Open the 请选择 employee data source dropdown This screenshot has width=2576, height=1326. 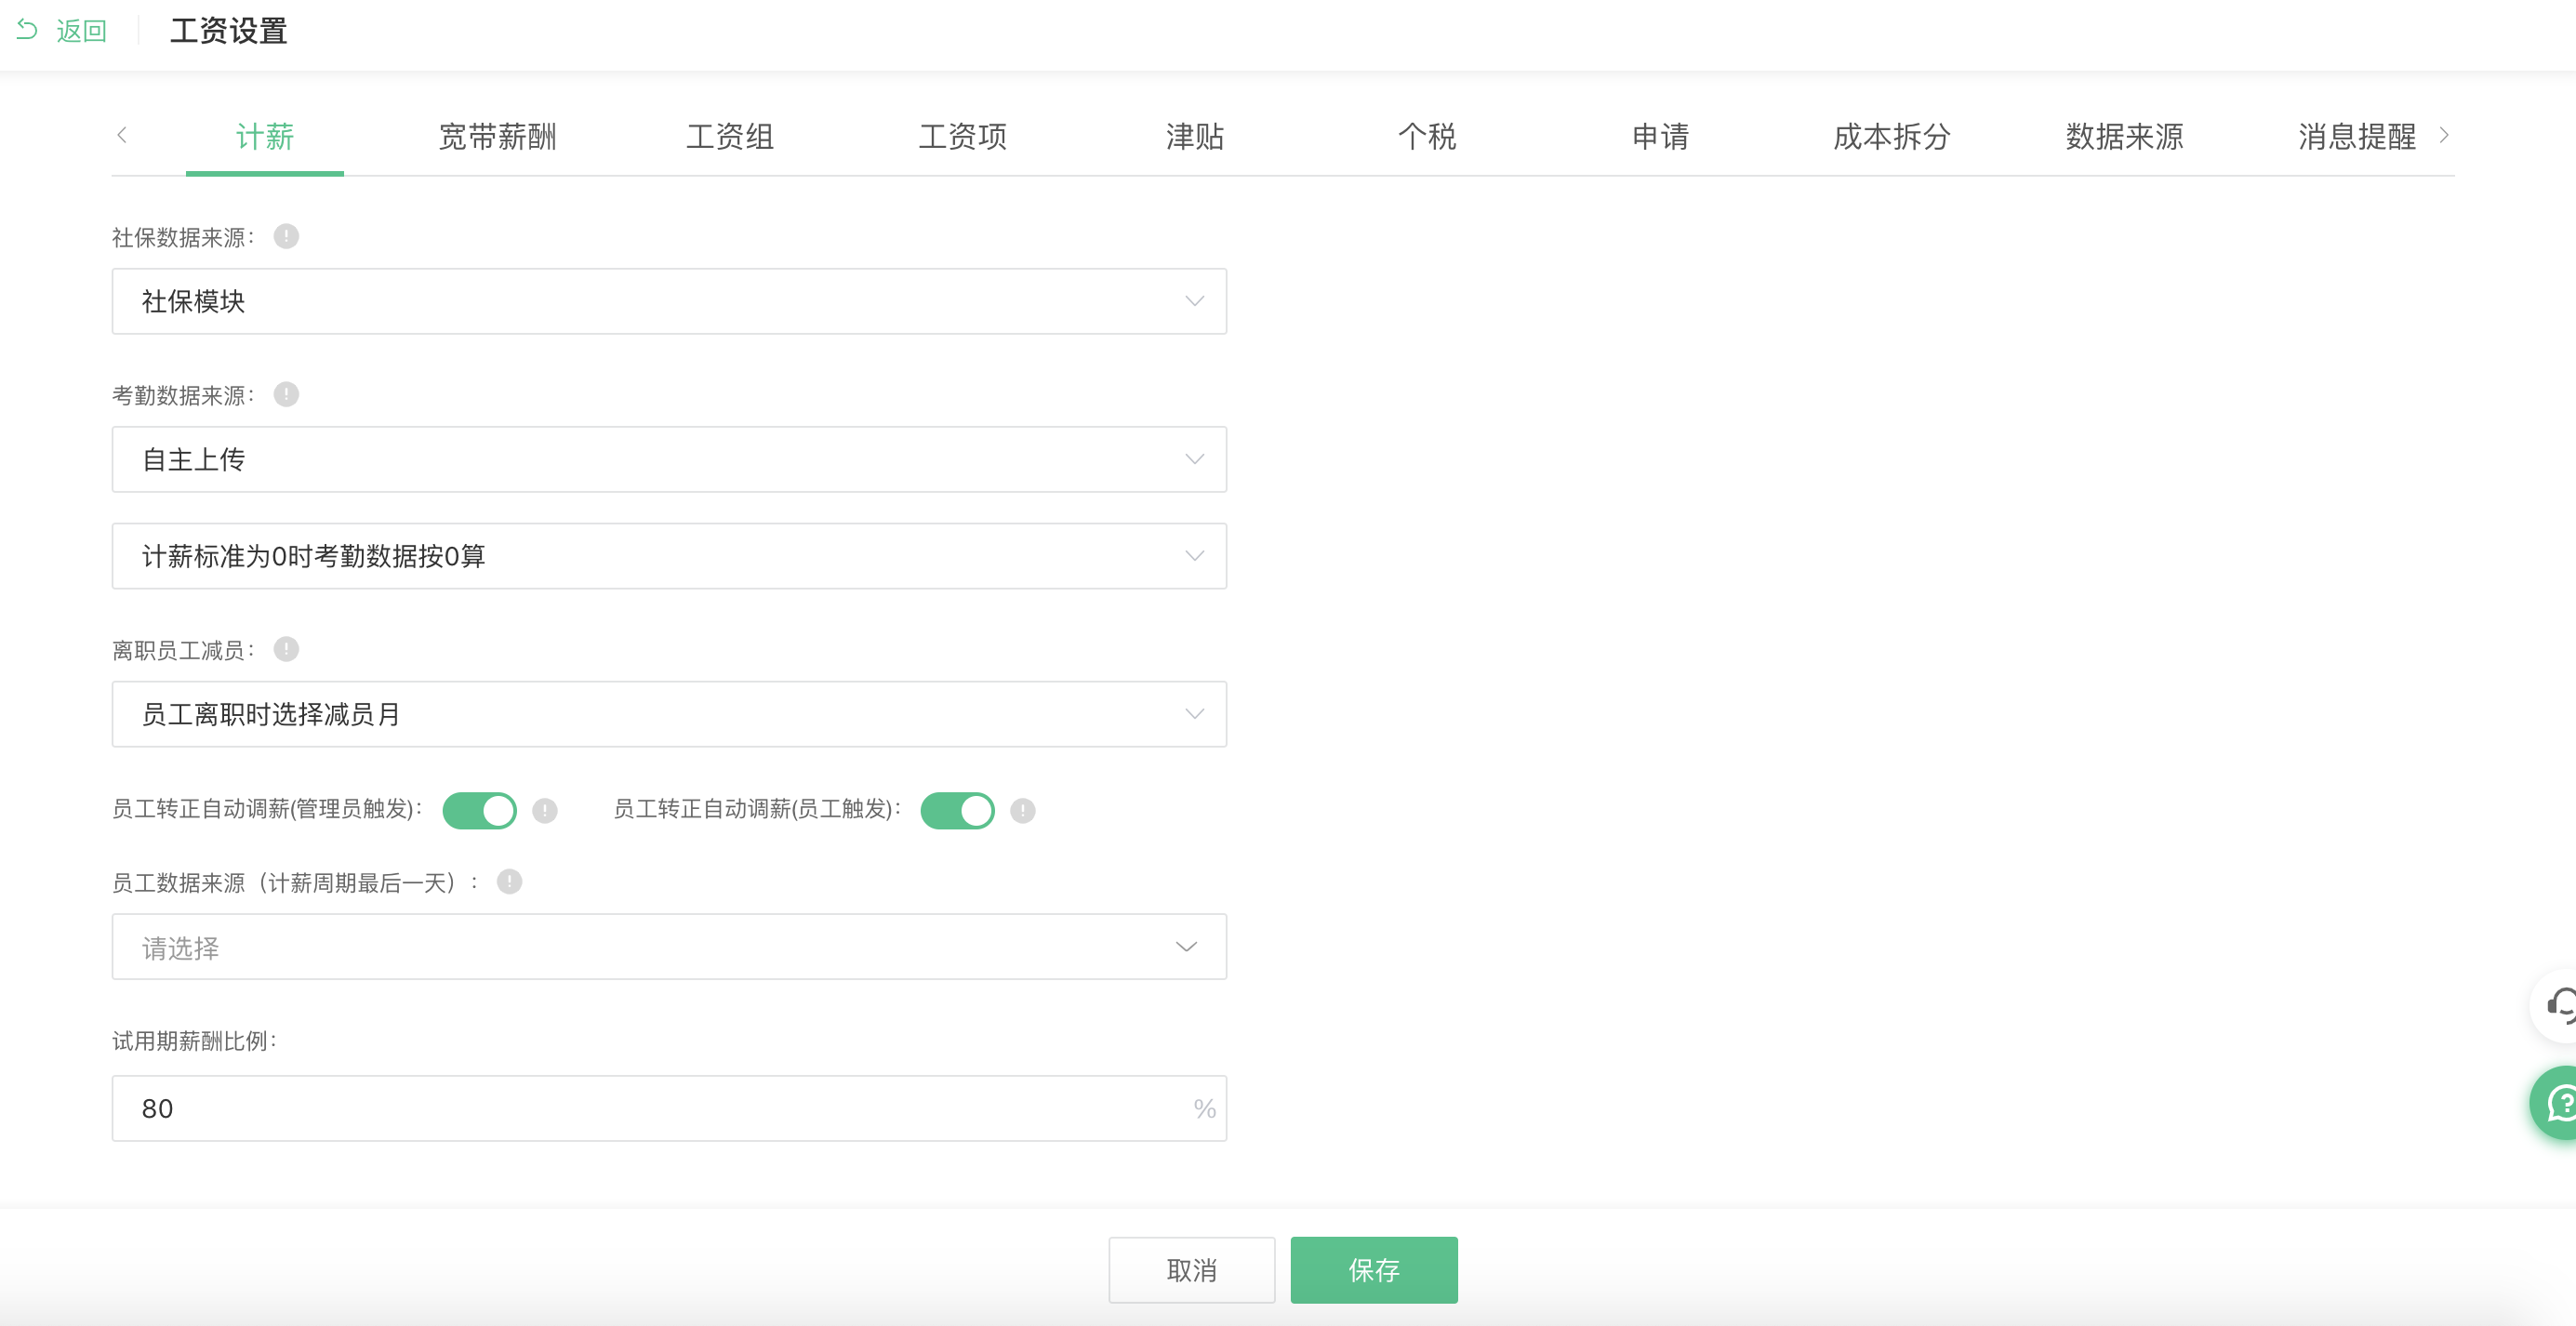(669, 947)
